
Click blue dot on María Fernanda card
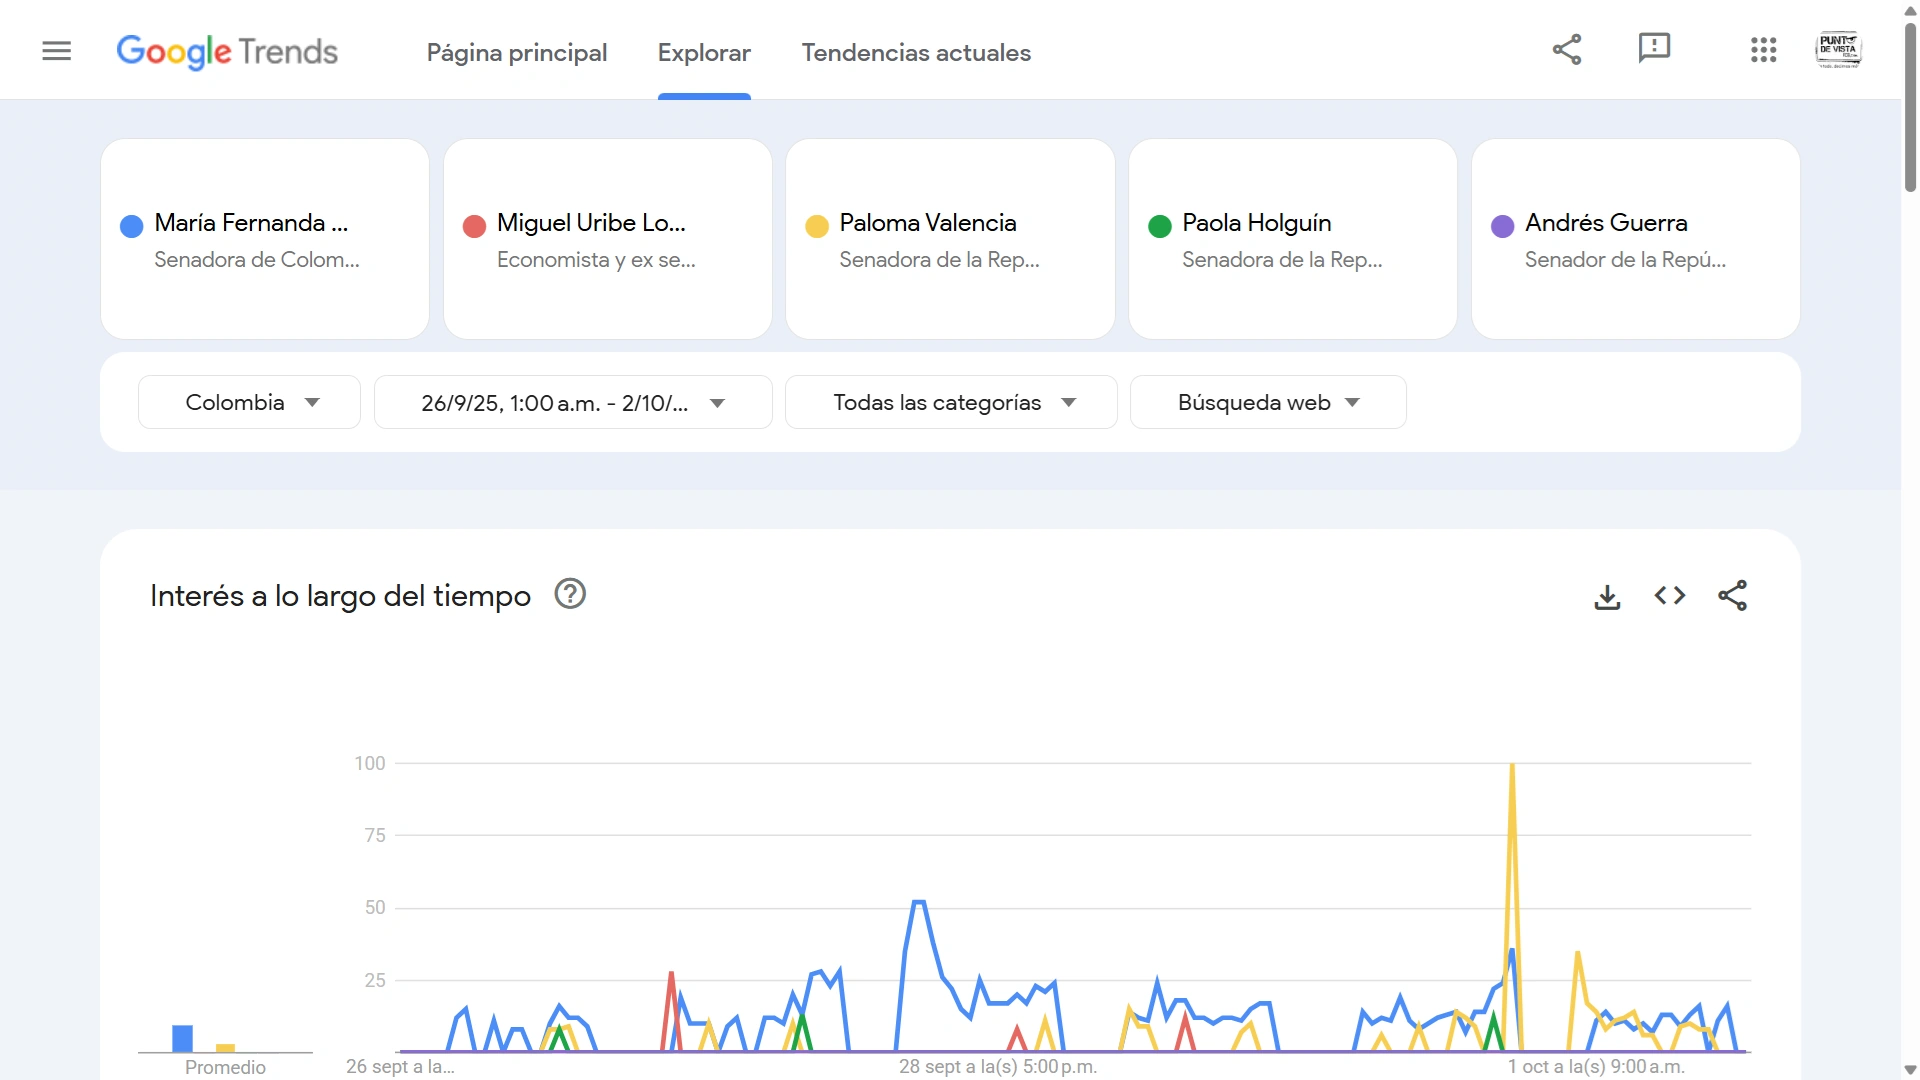click(131, 226)
